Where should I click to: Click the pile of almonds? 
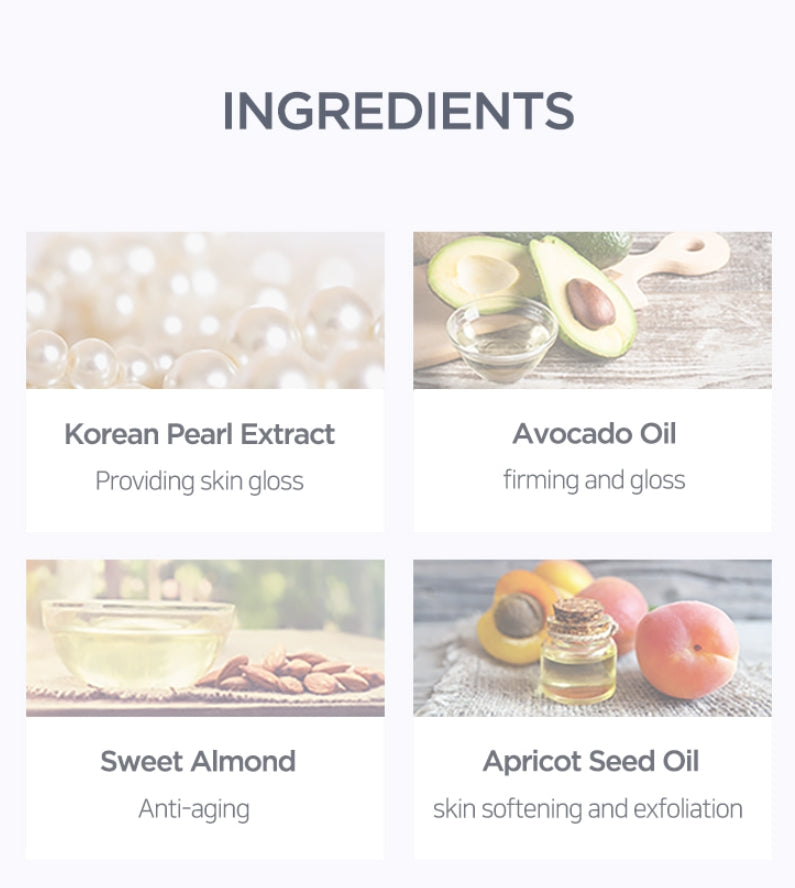(292, 672)
